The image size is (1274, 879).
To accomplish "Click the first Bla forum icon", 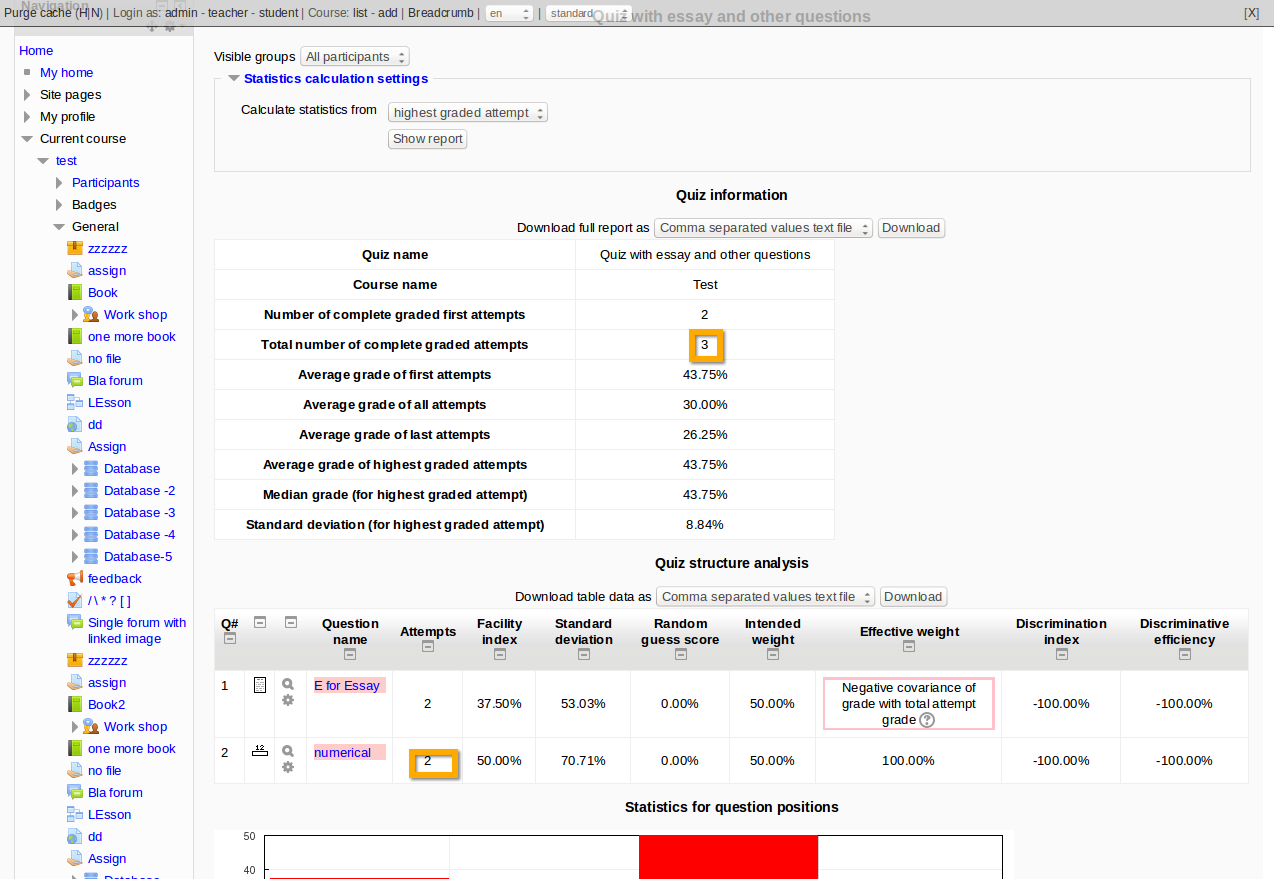I will (x=75, y=380).
